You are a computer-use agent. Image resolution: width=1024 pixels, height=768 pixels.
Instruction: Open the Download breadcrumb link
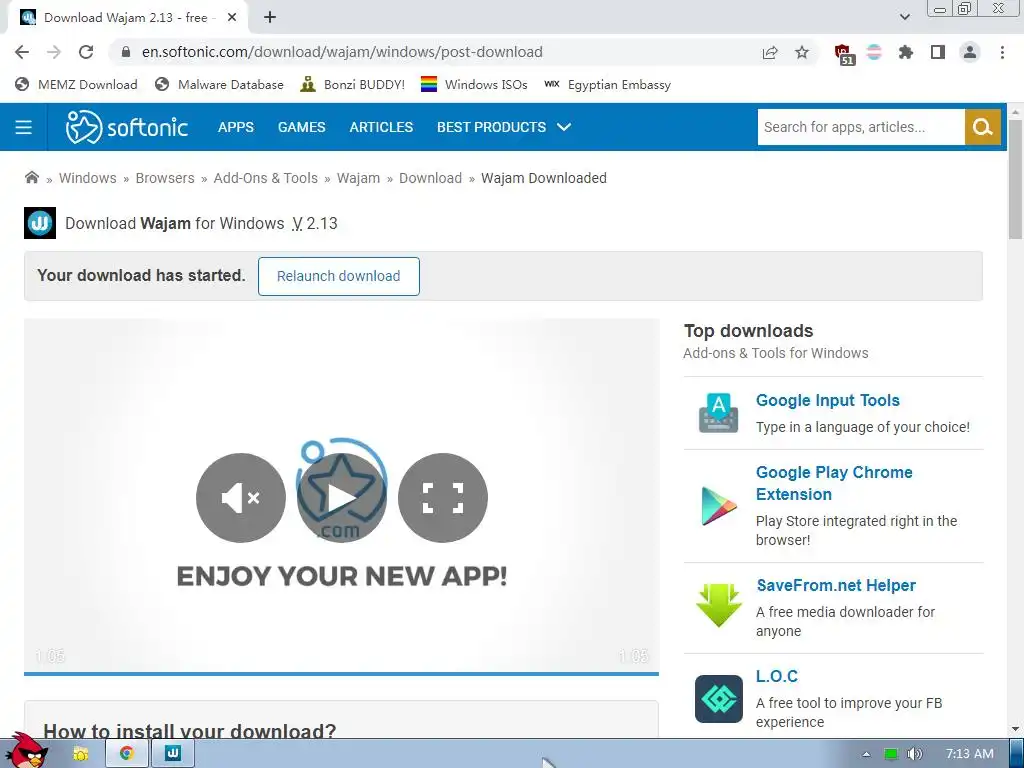point(430,178)
